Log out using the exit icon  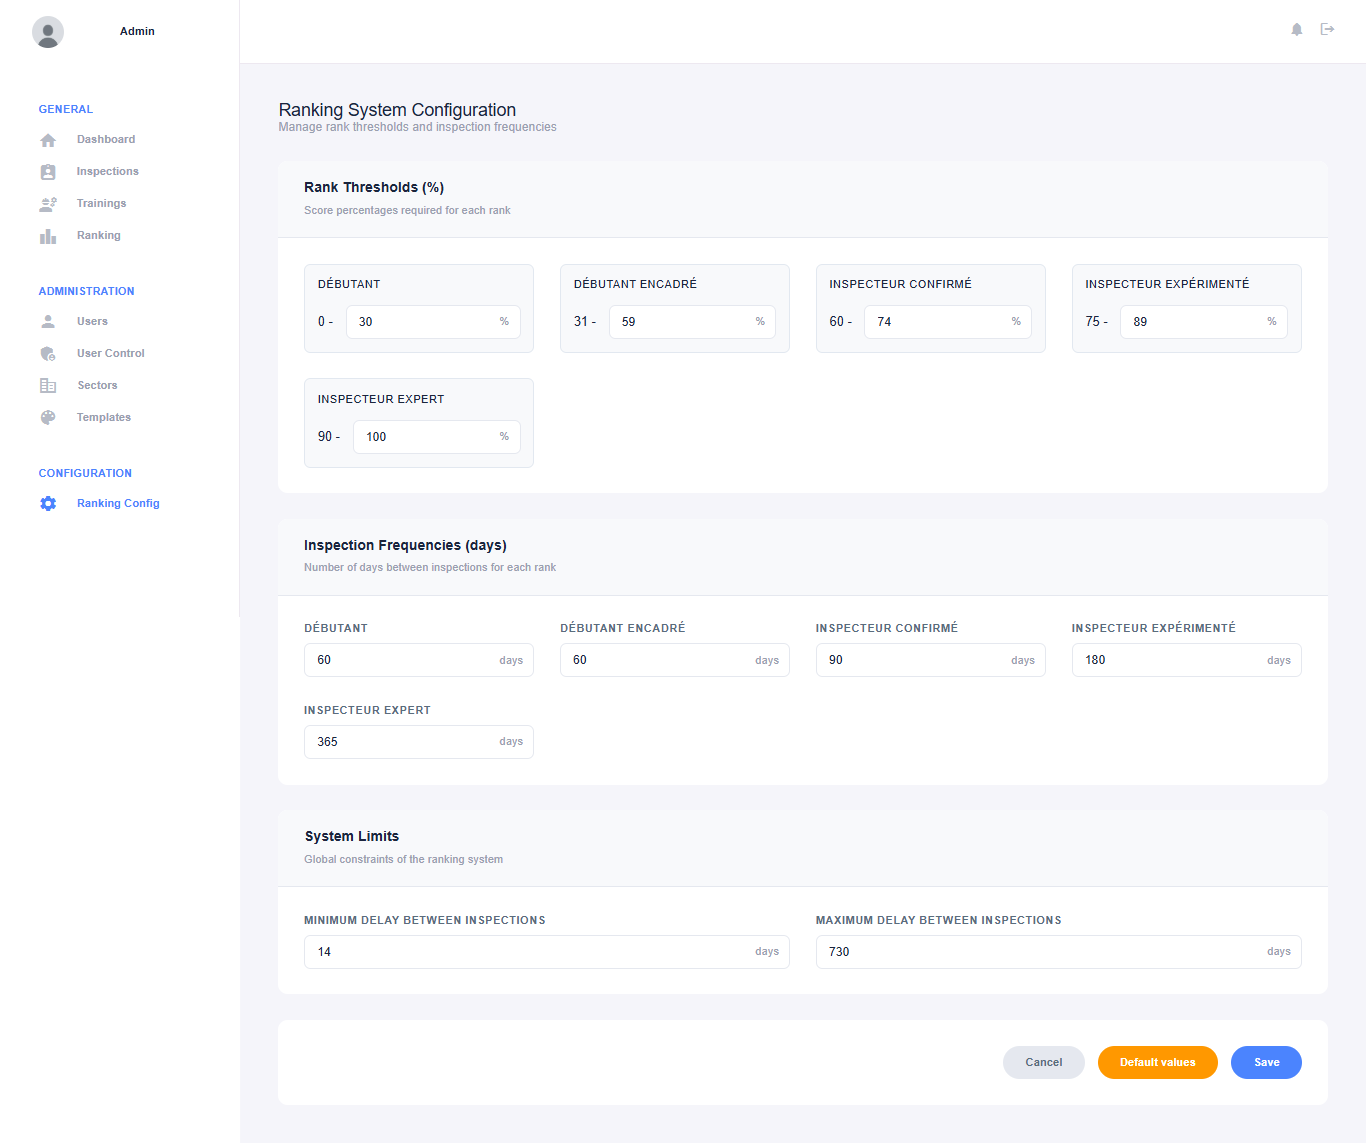(1328, 30)
